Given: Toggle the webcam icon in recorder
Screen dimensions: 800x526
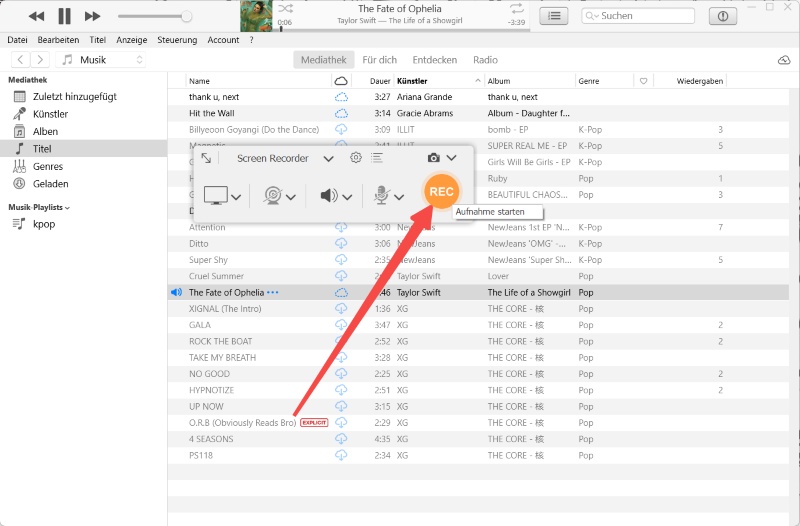Looking at the screenshot, I should [x=273, y=195].
